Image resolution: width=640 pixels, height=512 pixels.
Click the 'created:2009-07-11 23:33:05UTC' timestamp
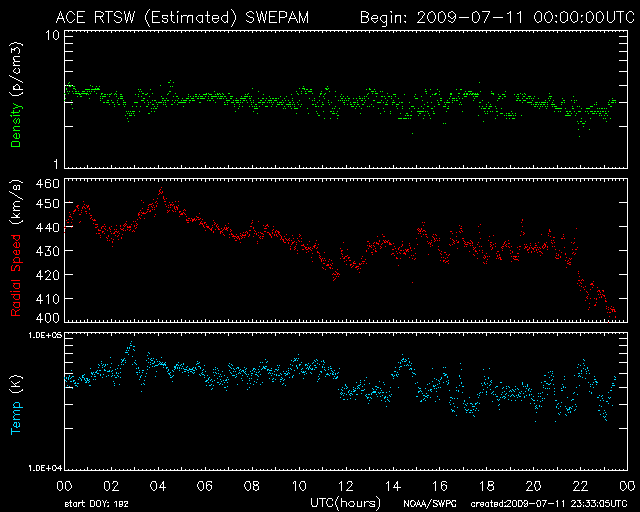point(549,504)
